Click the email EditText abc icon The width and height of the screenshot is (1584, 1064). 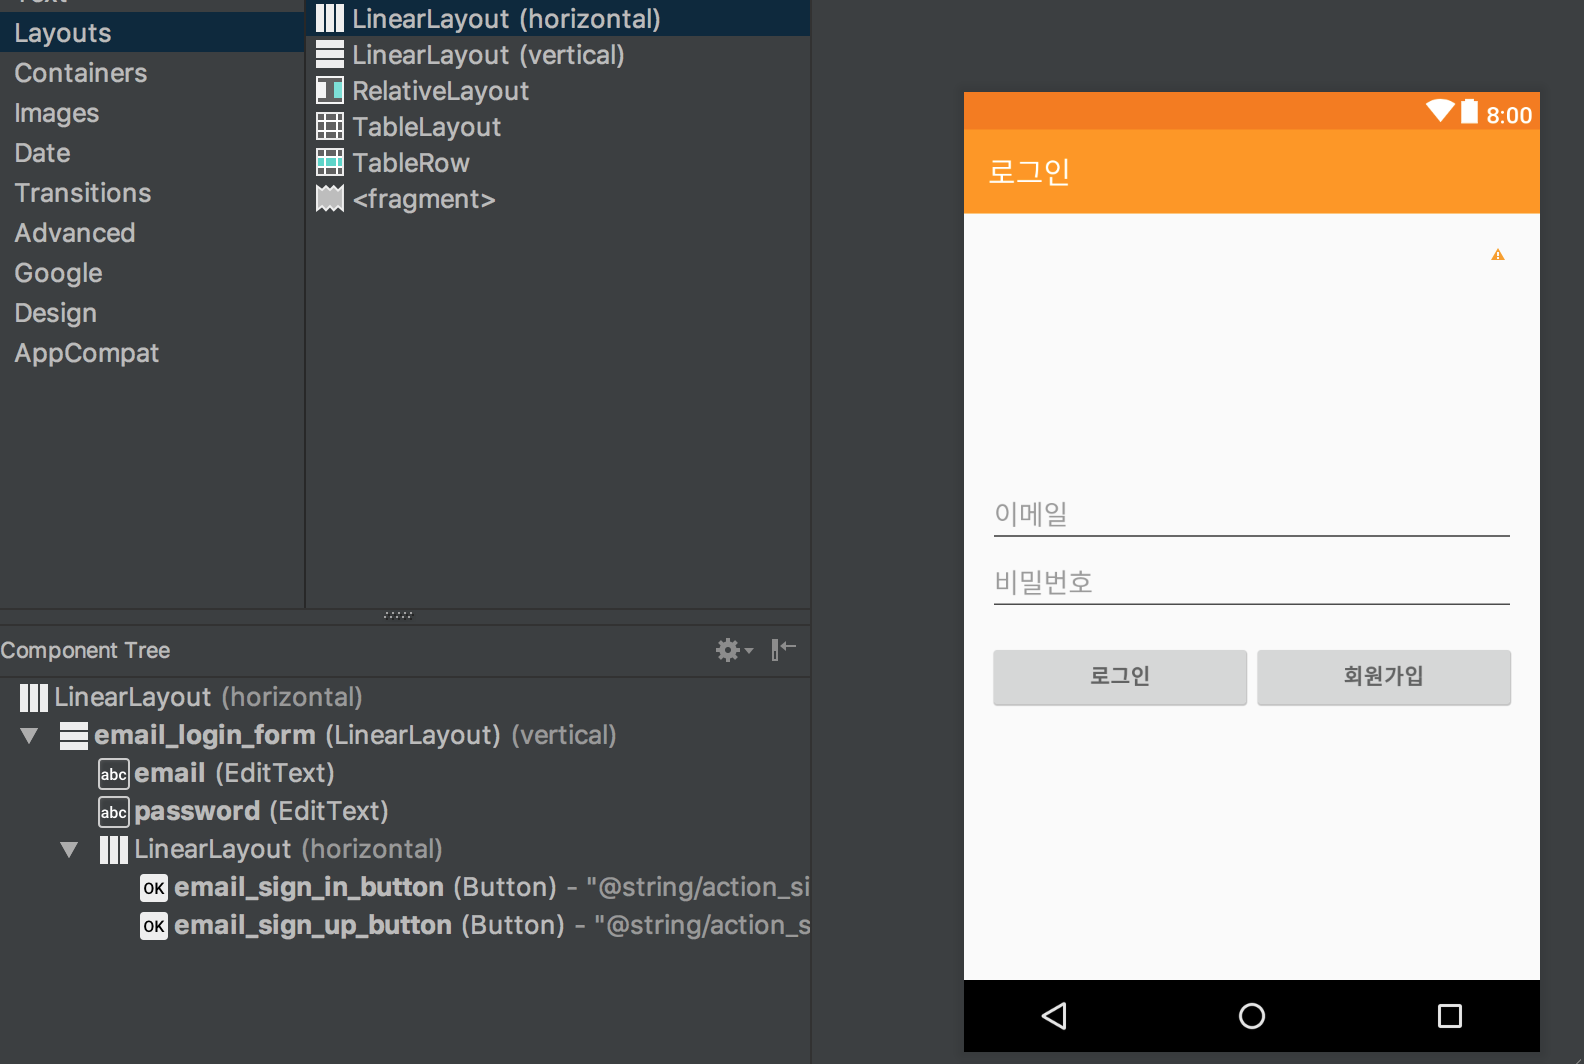tap(114, 773)
